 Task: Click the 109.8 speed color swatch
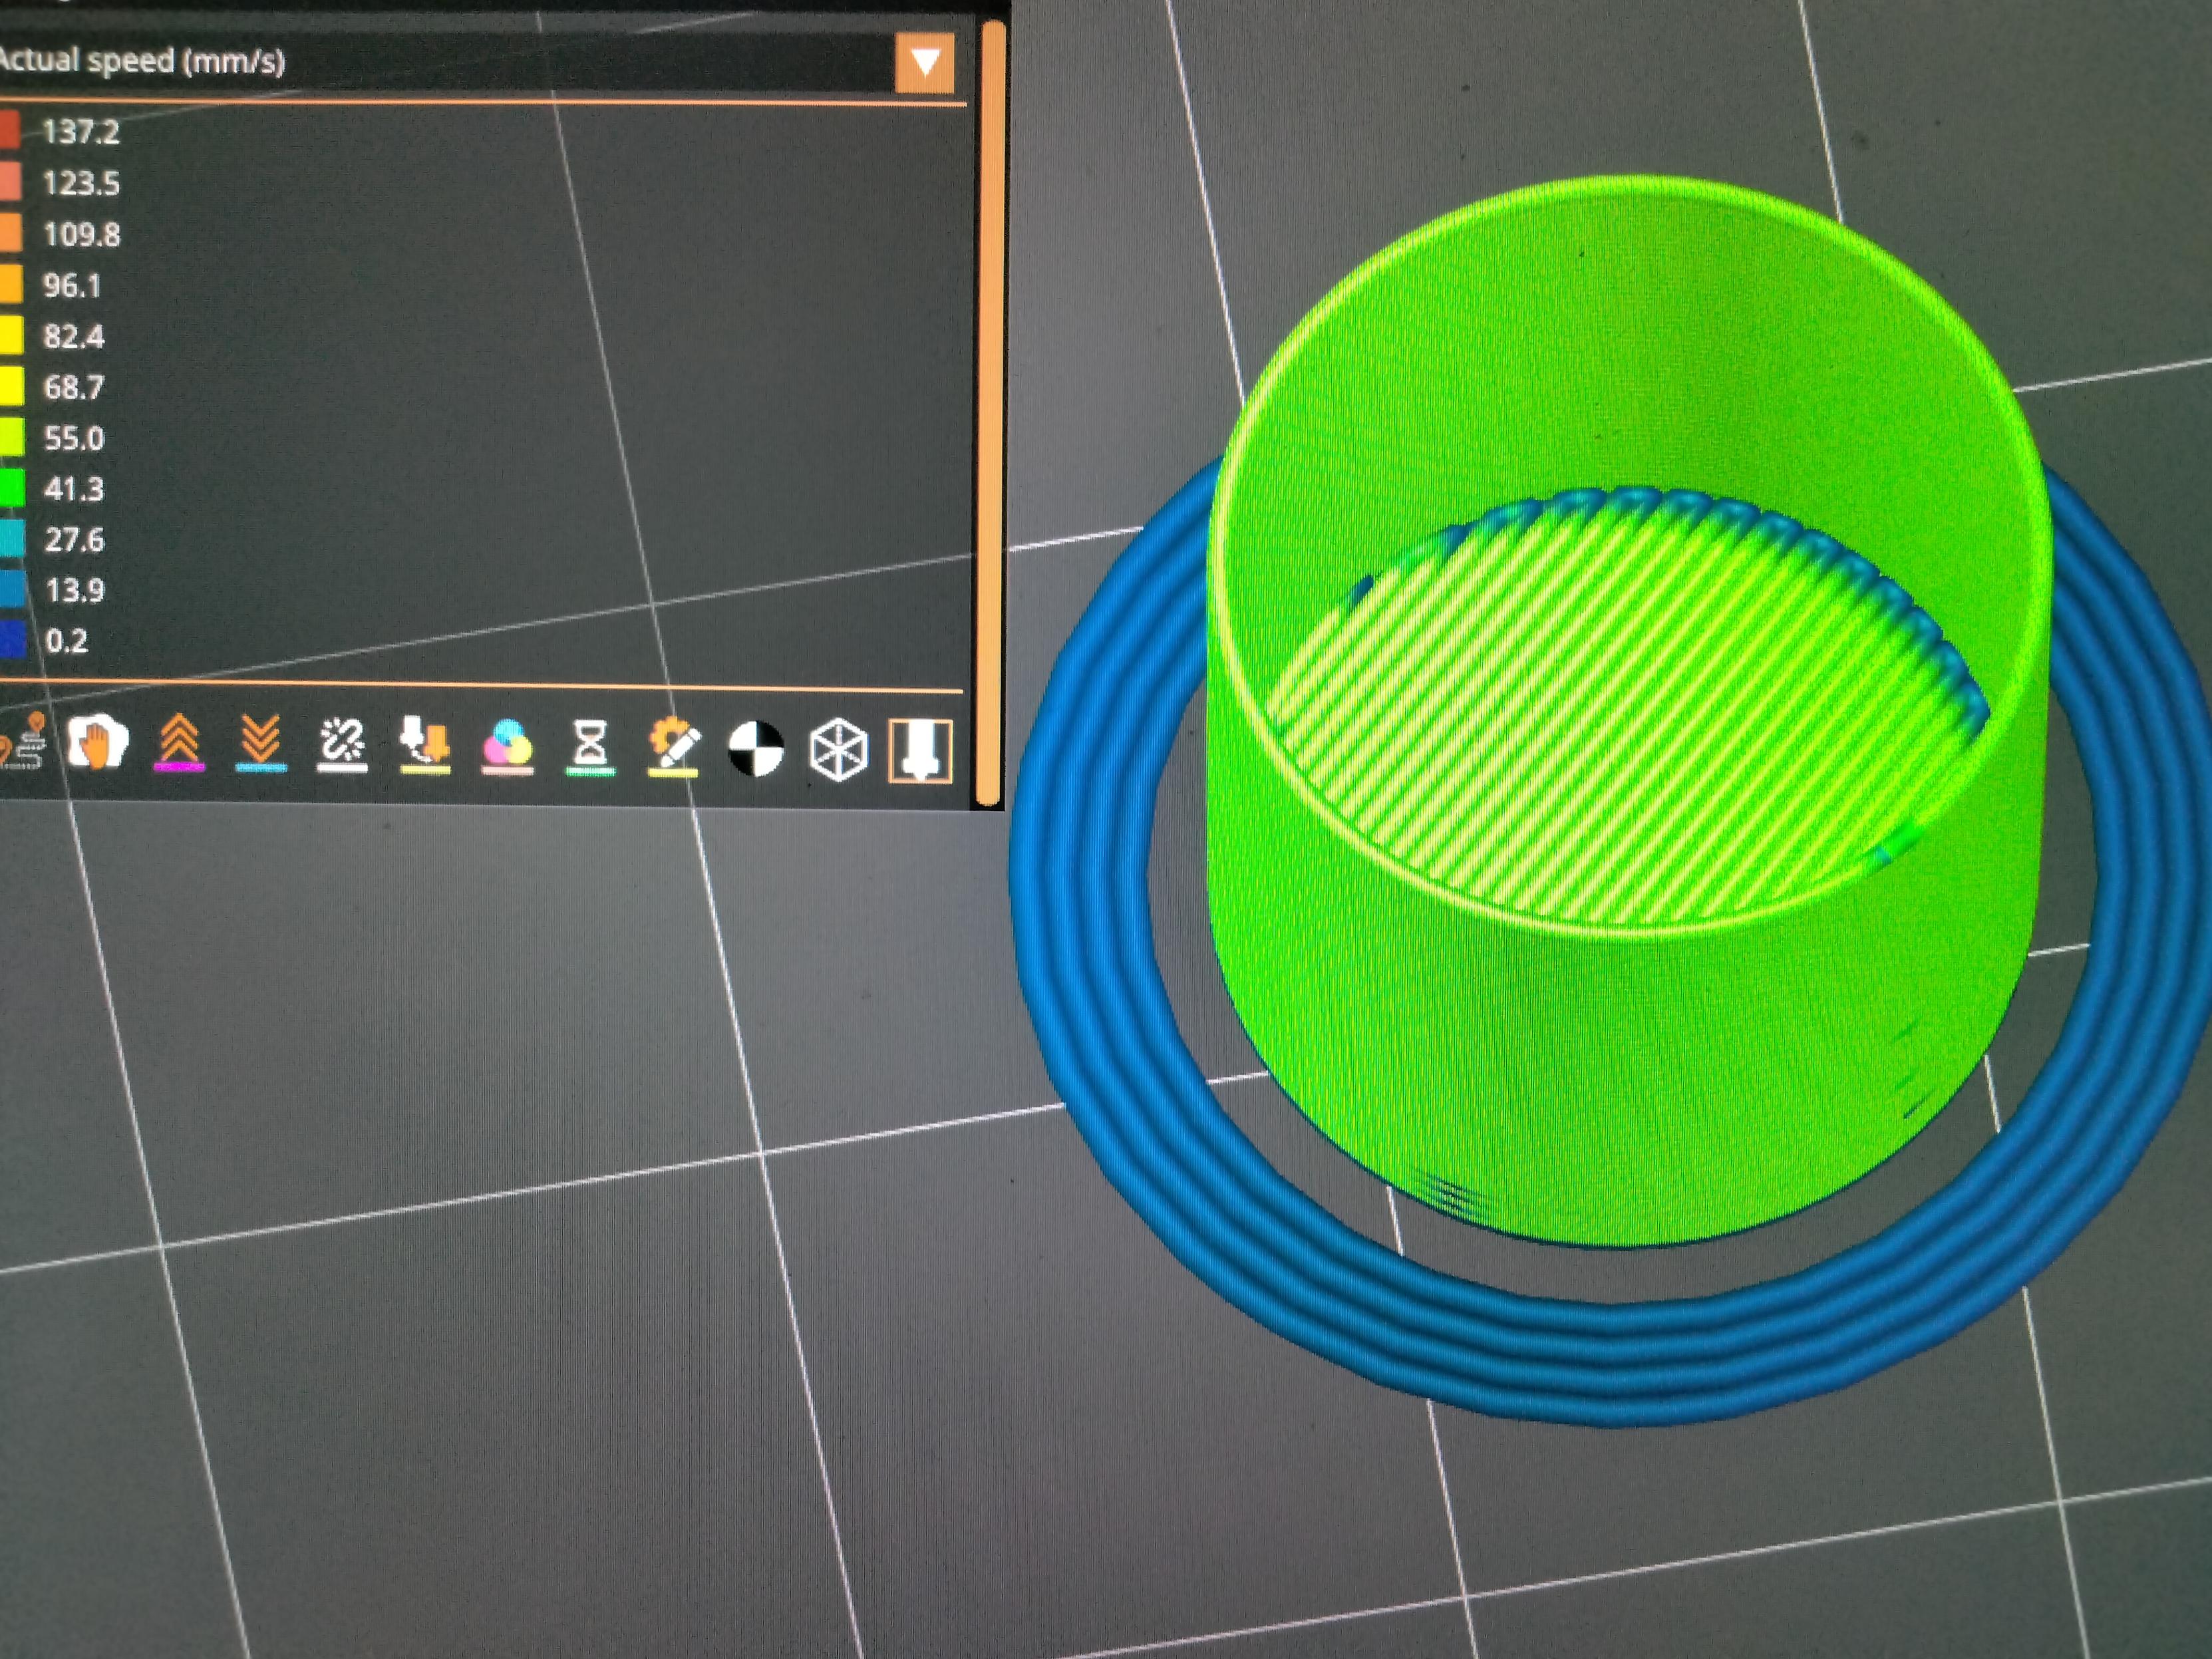[x=10, y=233]
